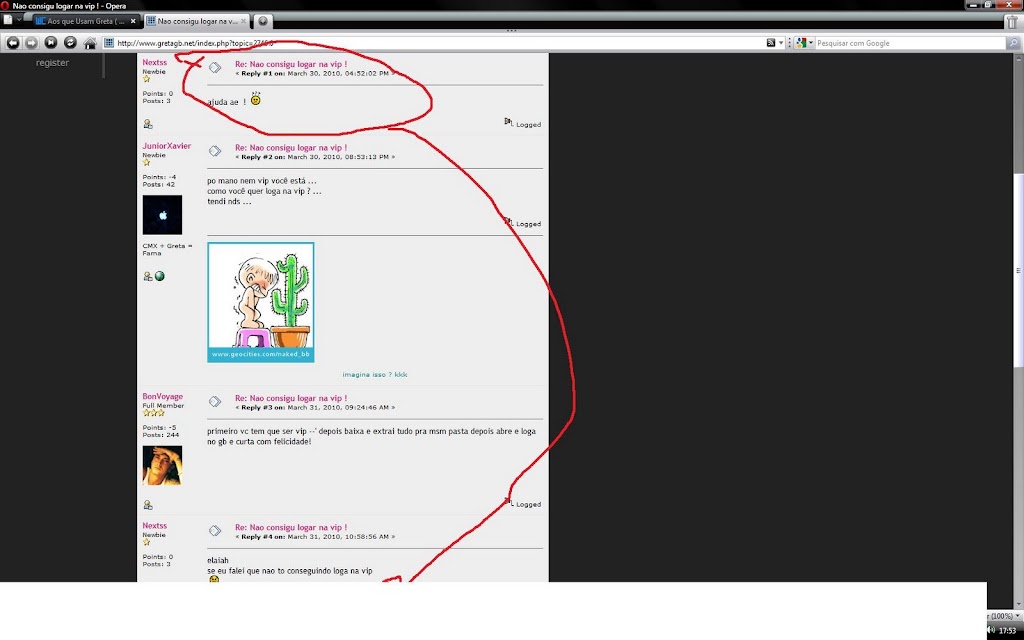Click the 'Pesquisar com Google' search field

click(910, 43)
